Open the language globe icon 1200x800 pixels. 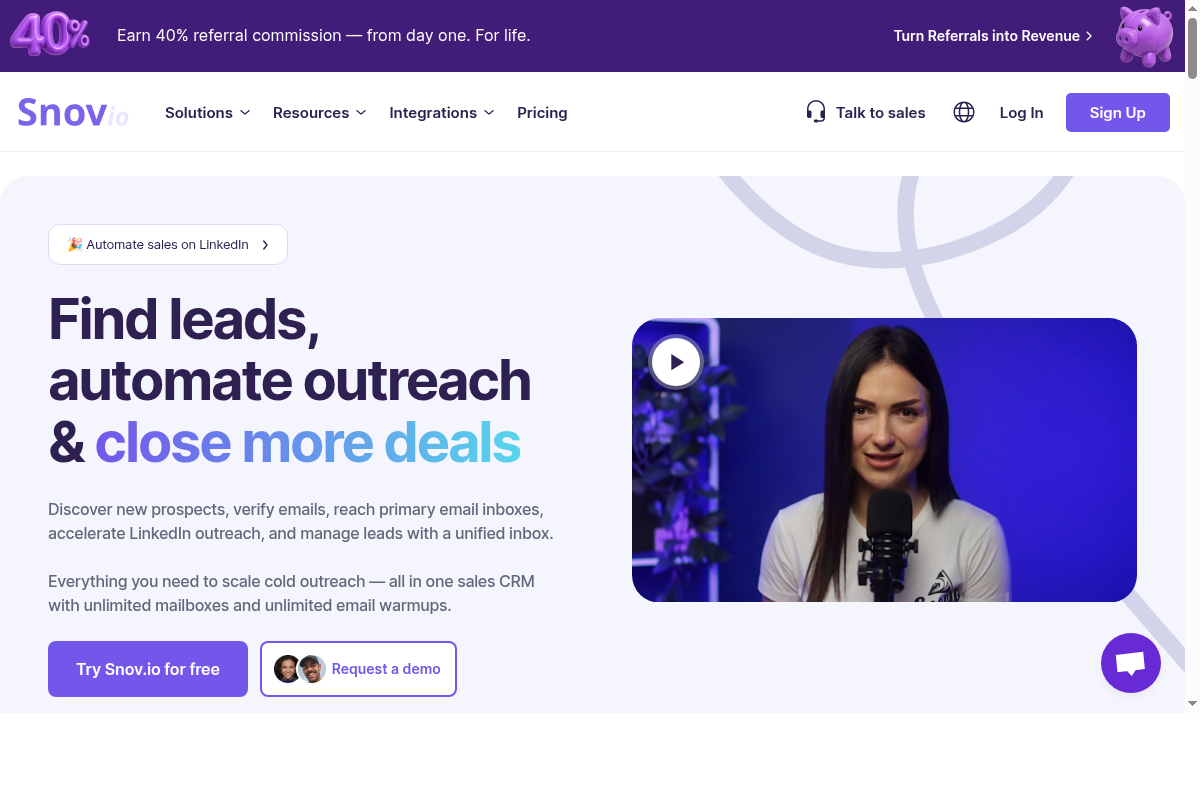click(964, 112)
